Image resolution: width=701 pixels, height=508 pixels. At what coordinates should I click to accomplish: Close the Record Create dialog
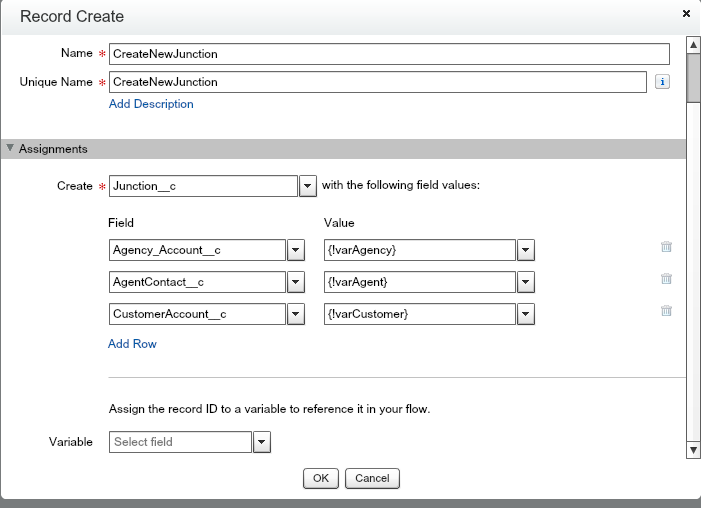[686, 14]
